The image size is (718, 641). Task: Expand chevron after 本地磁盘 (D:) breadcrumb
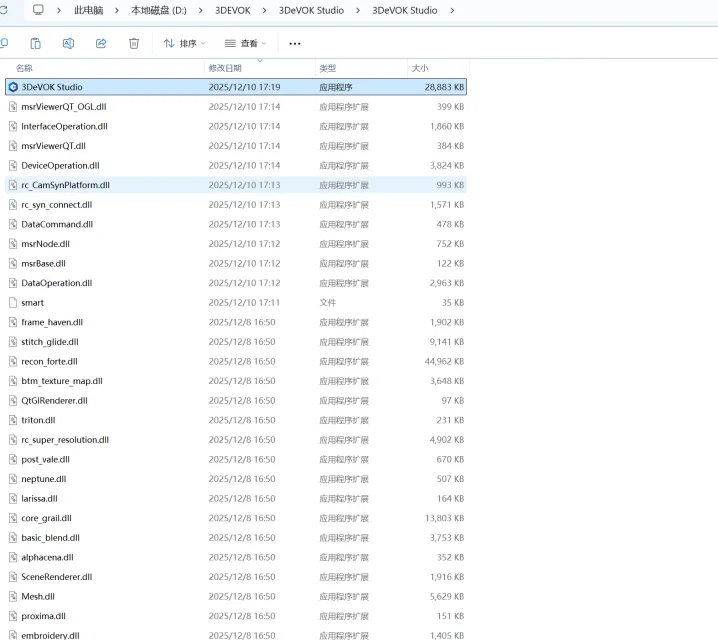[x=199, y=10]
